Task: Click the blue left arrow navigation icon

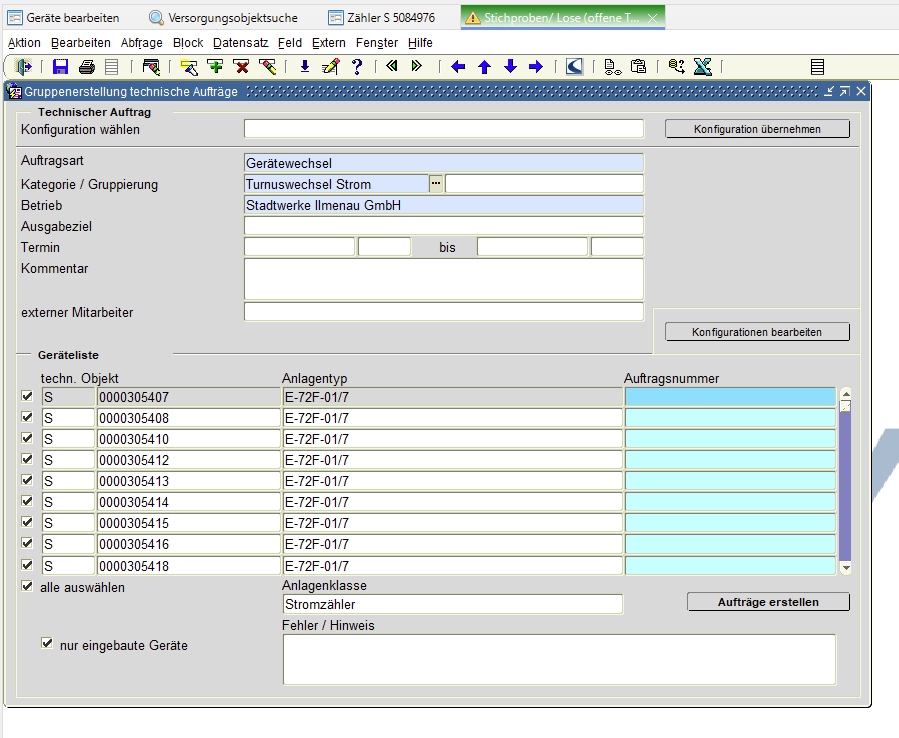Action: coord(458,67)
